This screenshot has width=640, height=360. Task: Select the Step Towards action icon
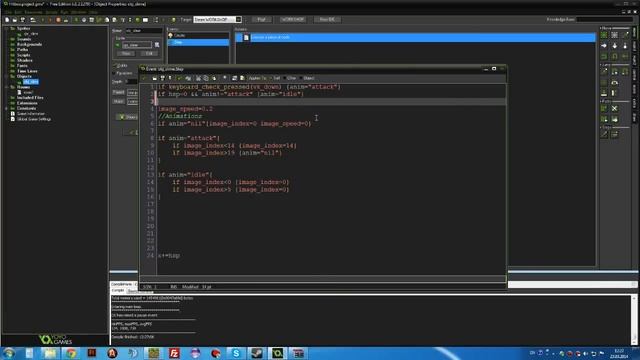tap(604, 135)
